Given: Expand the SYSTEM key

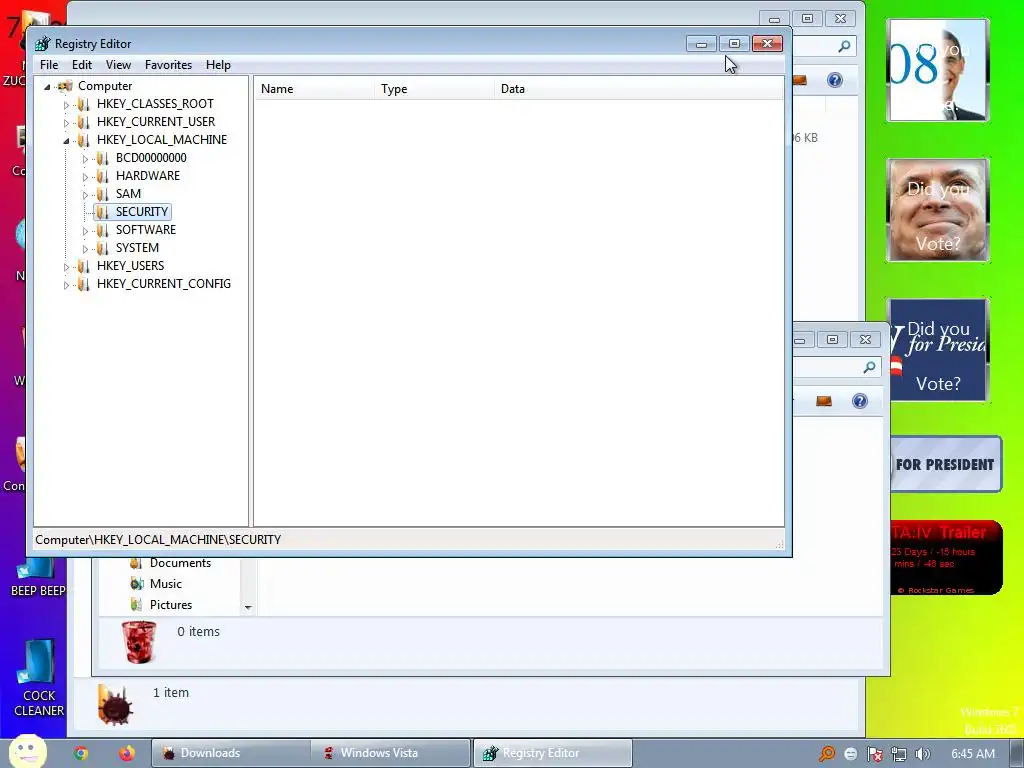Looking at the screenshot, I should point(85,249).
